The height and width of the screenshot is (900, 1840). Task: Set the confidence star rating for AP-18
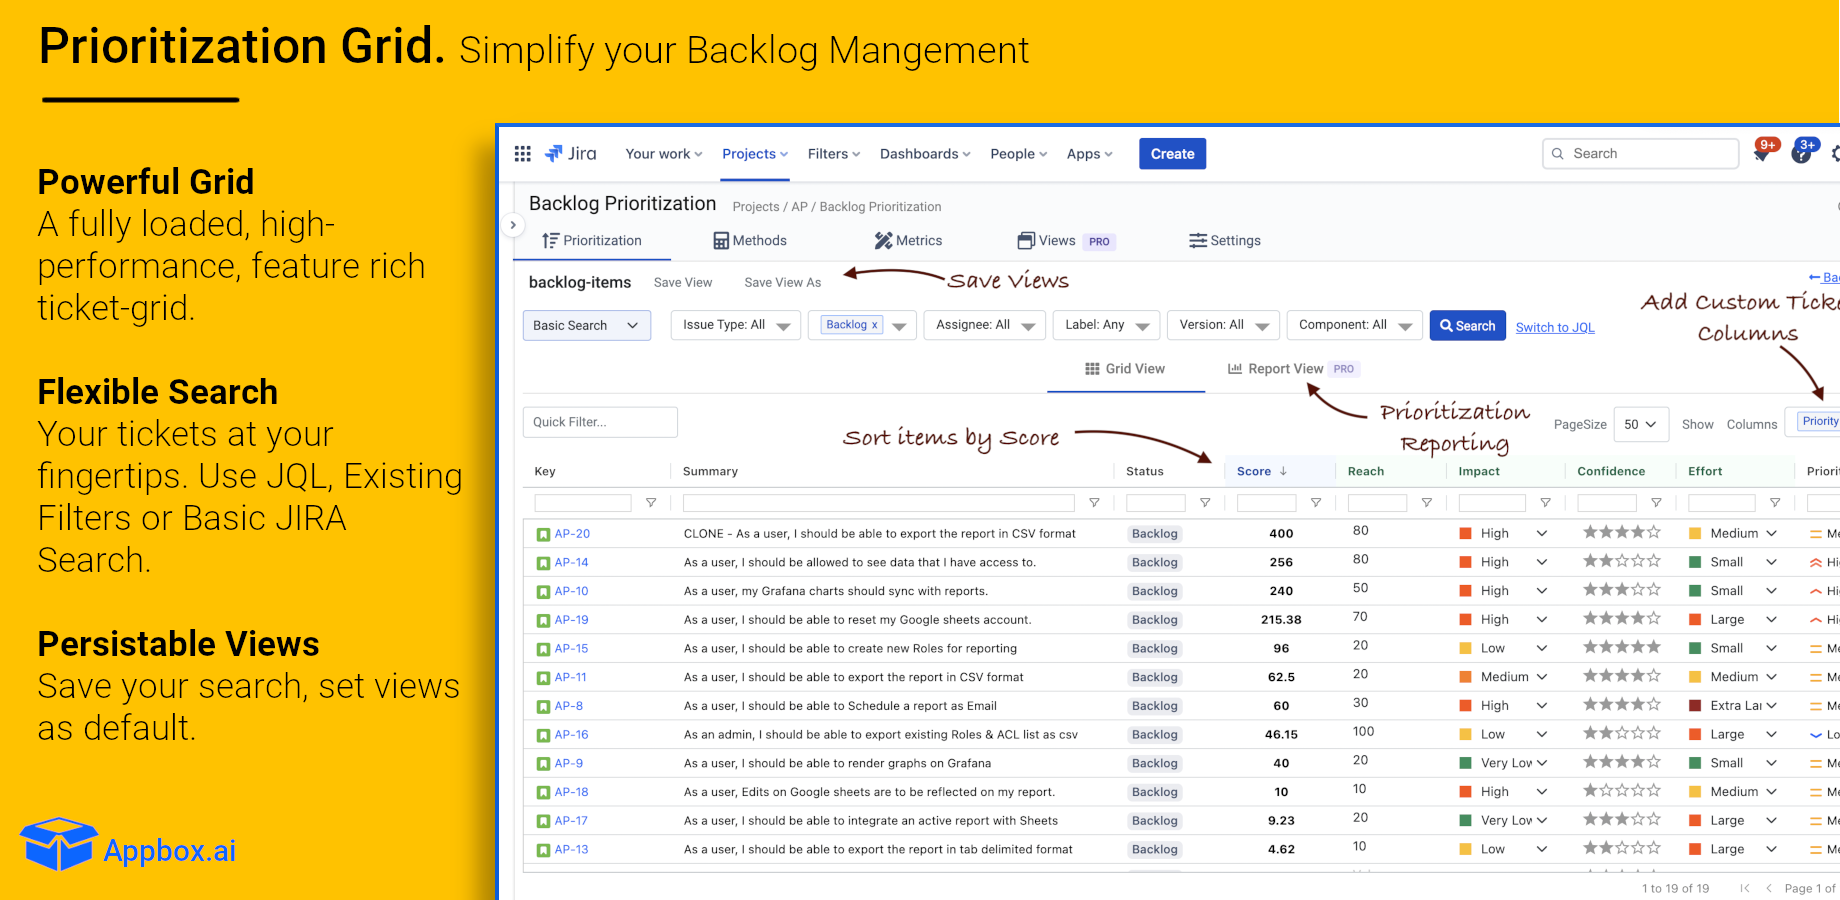pos(1621,791)
